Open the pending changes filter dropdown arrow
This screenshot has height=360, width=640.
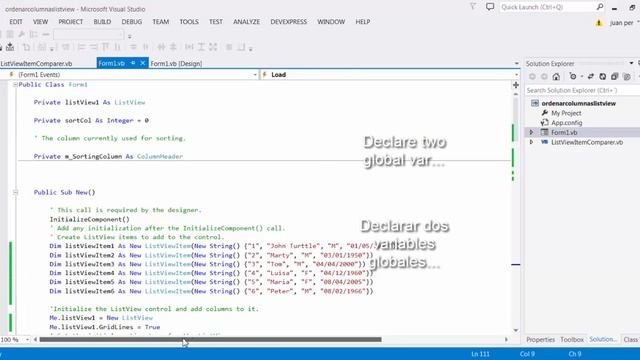[582, 77]
